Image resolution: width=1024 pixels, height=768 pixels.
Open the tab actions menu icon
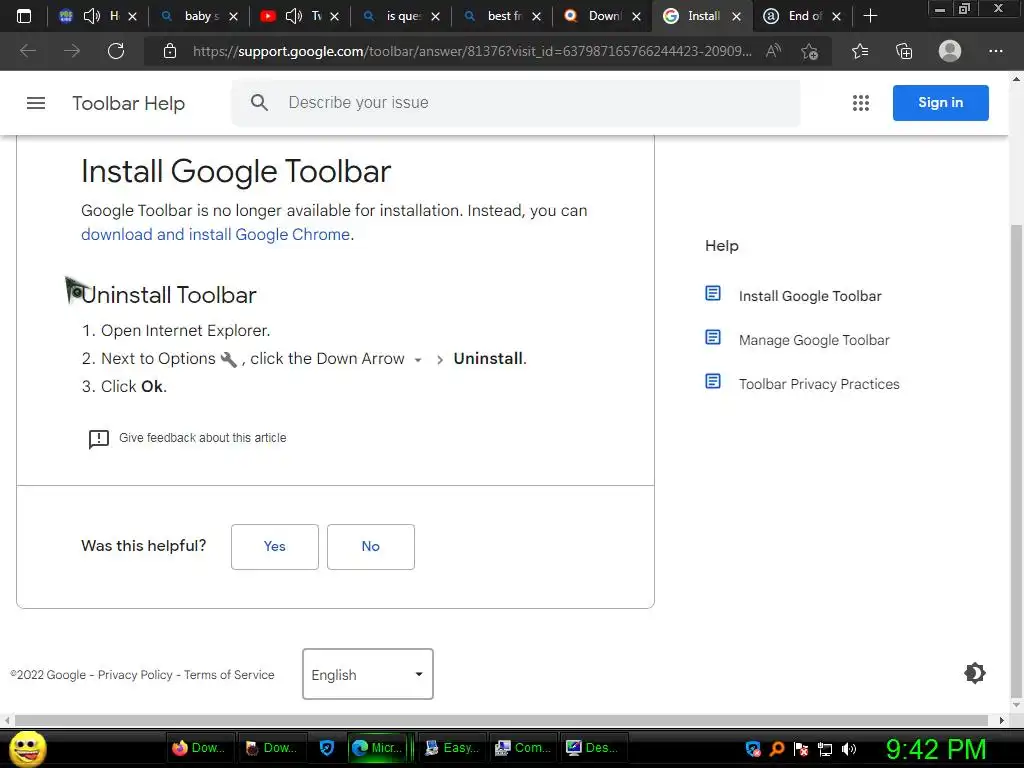click(24, 16)
